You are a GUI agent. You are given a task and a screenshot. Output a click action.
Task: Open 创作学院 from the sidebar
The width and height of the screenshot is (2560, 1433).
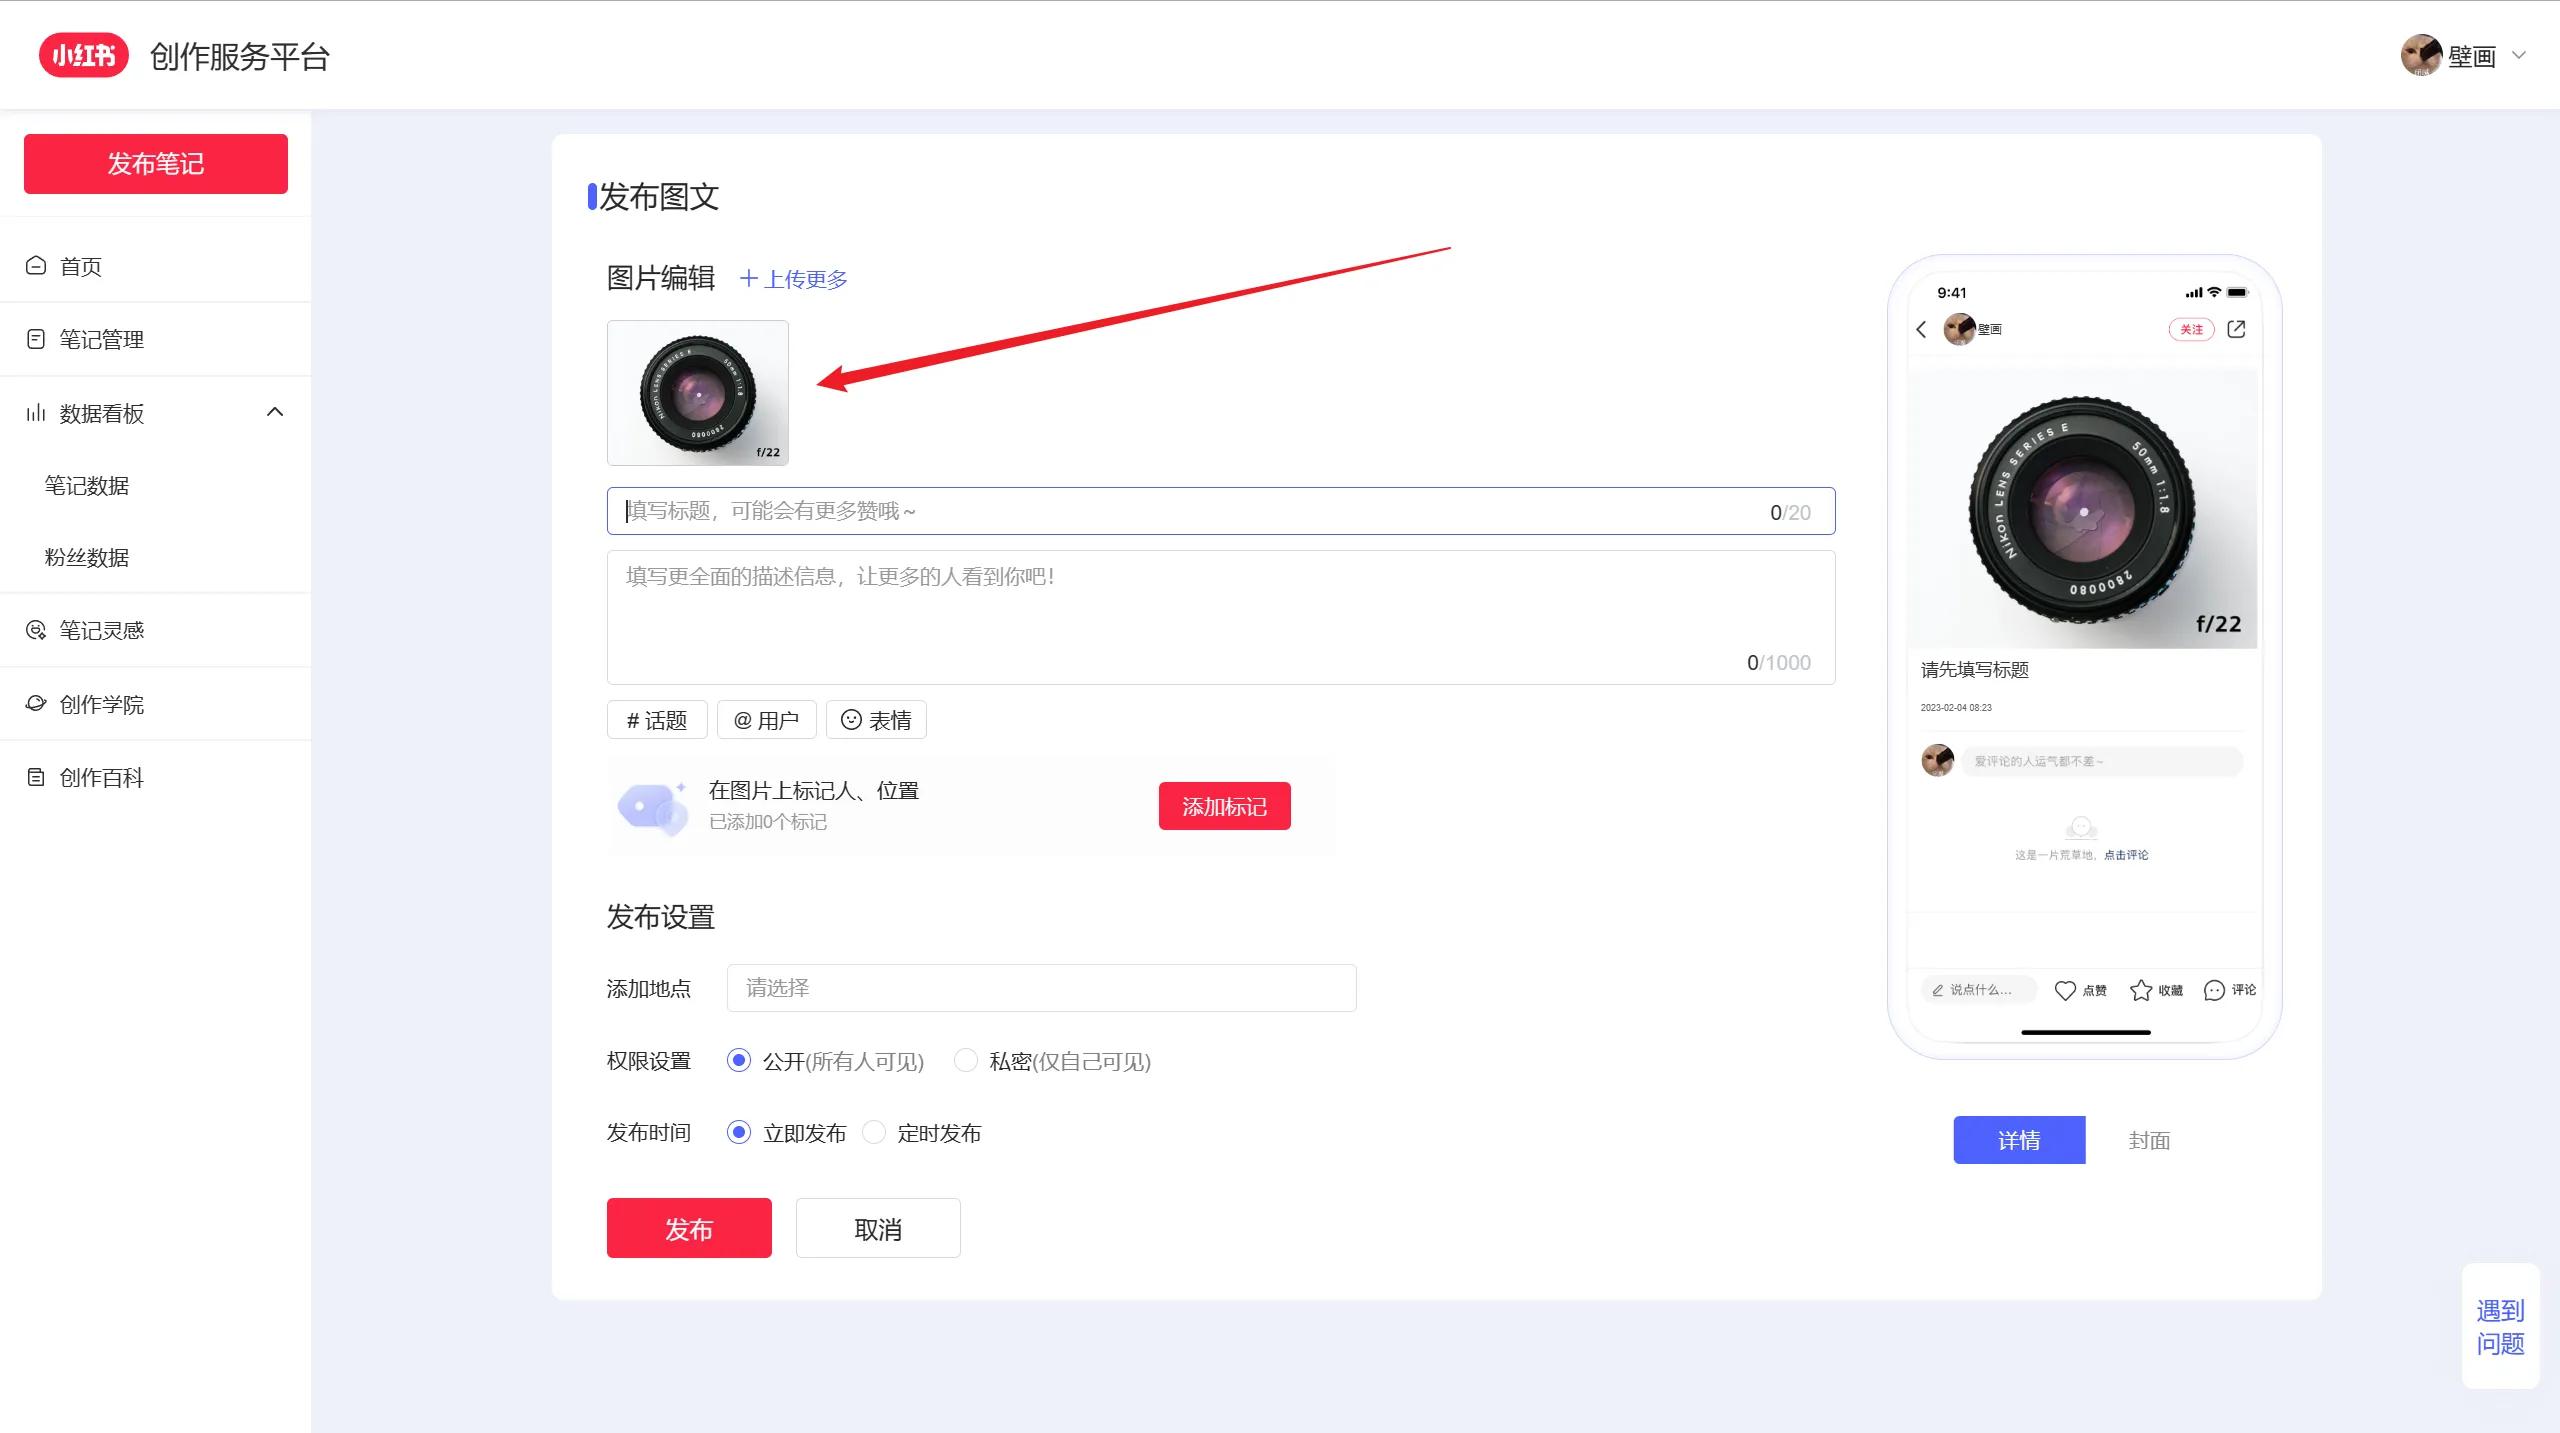point(100,704)
